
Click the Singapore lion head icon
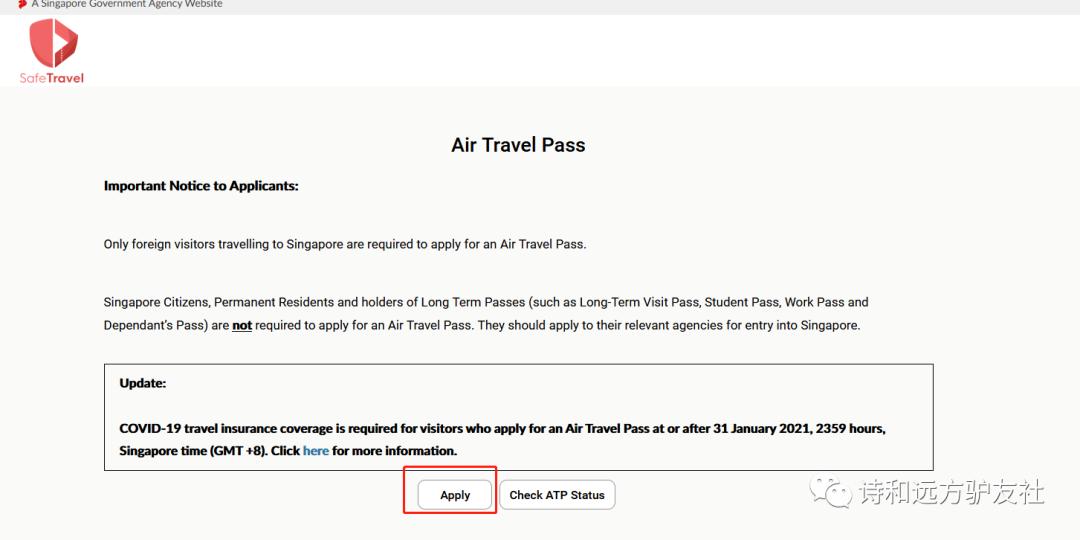tap(22, 4)
